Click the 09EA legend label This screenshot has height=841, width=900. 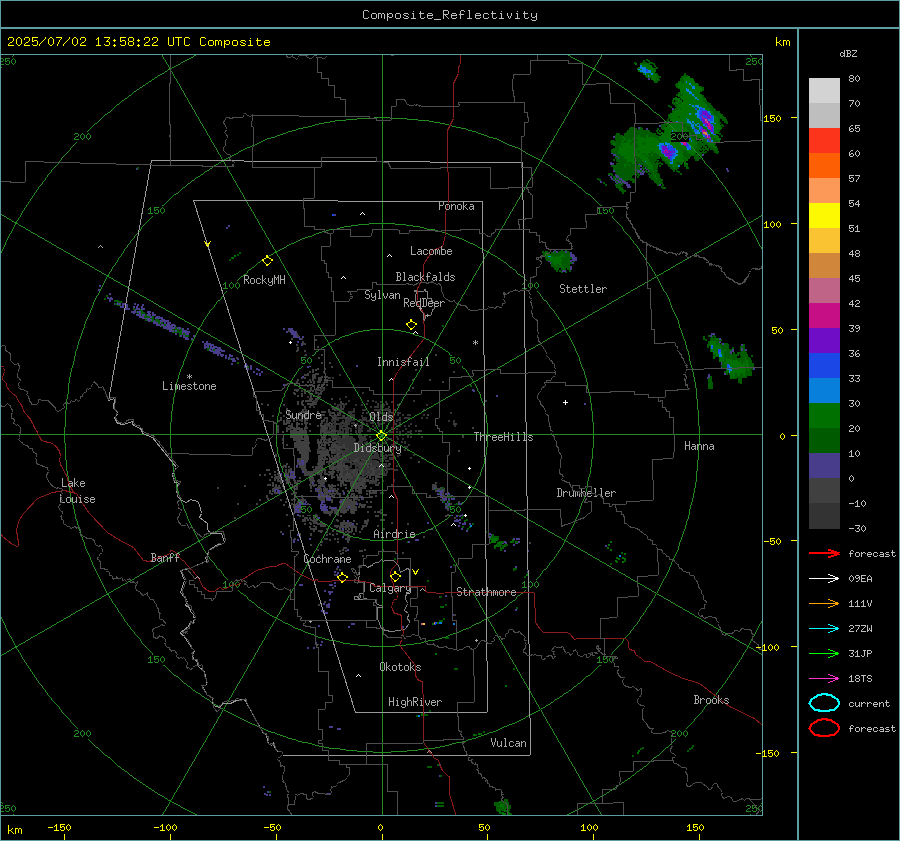click(860, 579)
